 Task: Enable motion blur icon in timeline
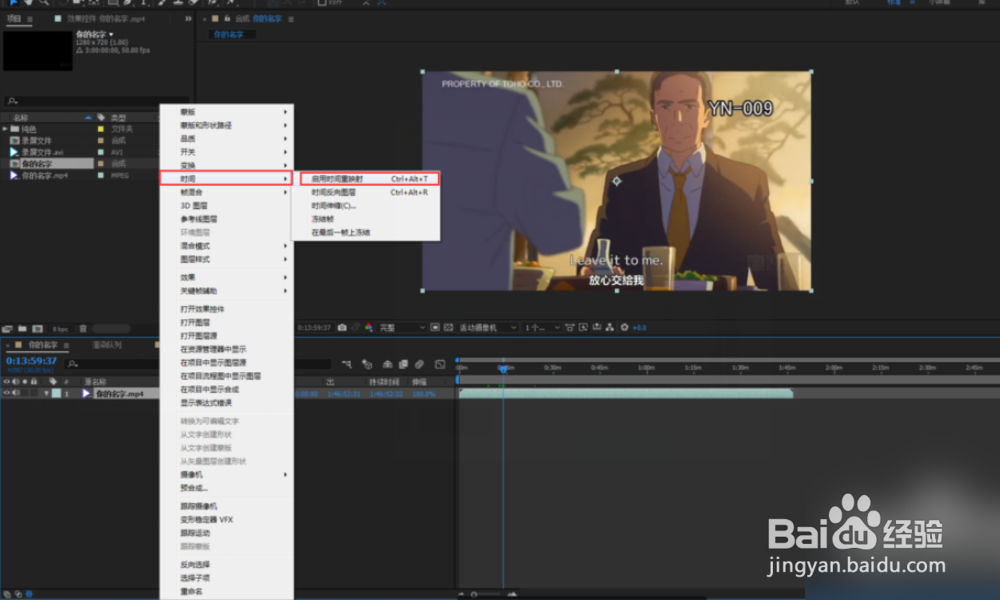click(419, 364)
